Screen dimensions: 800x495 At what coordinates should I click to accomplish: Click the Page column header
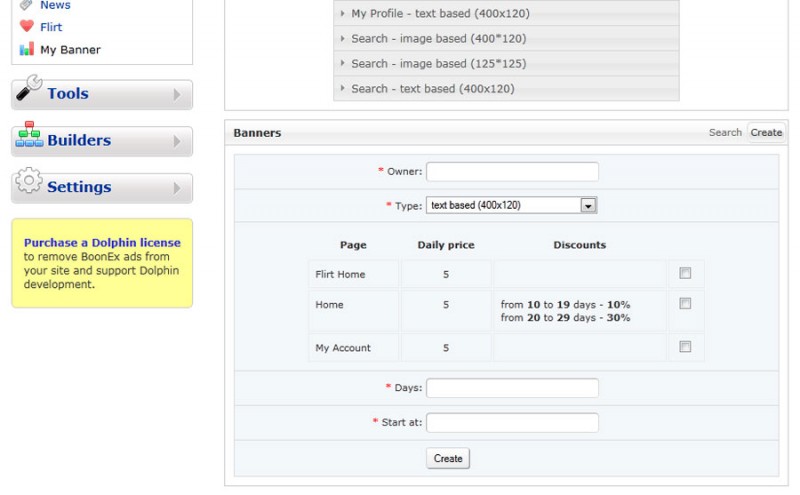(x=353, y=245)
